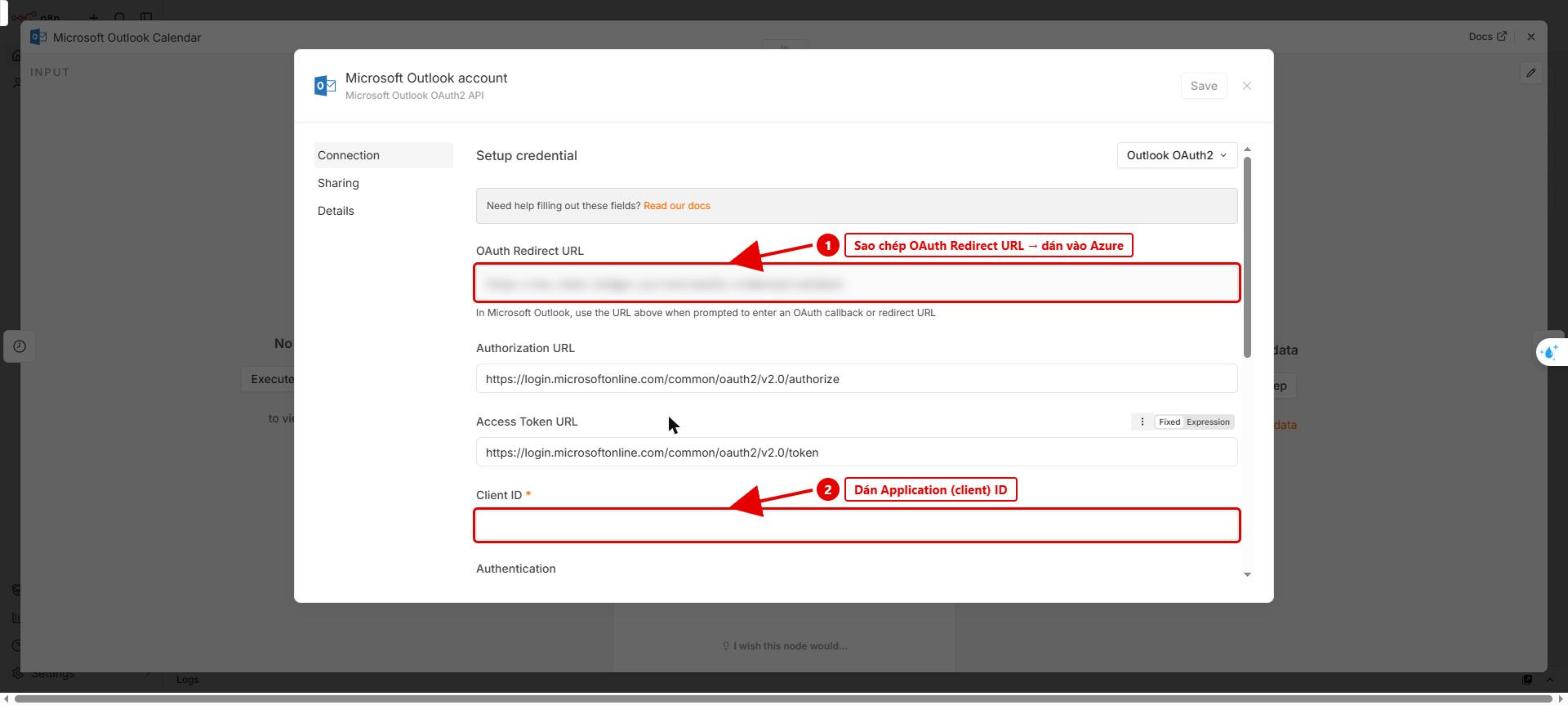Click the Save button in credential dialog
The width and height of the screenshot is (1568, 705).
click(1203, 86)
